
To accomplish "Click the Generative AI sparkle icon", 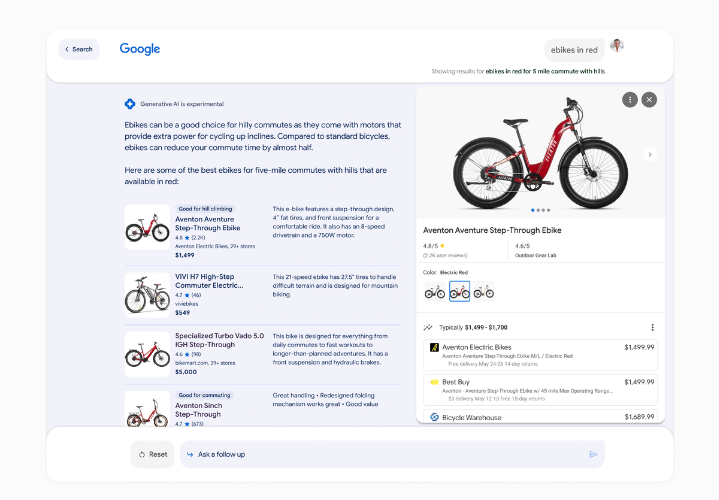I will click(x=130, y=104).
